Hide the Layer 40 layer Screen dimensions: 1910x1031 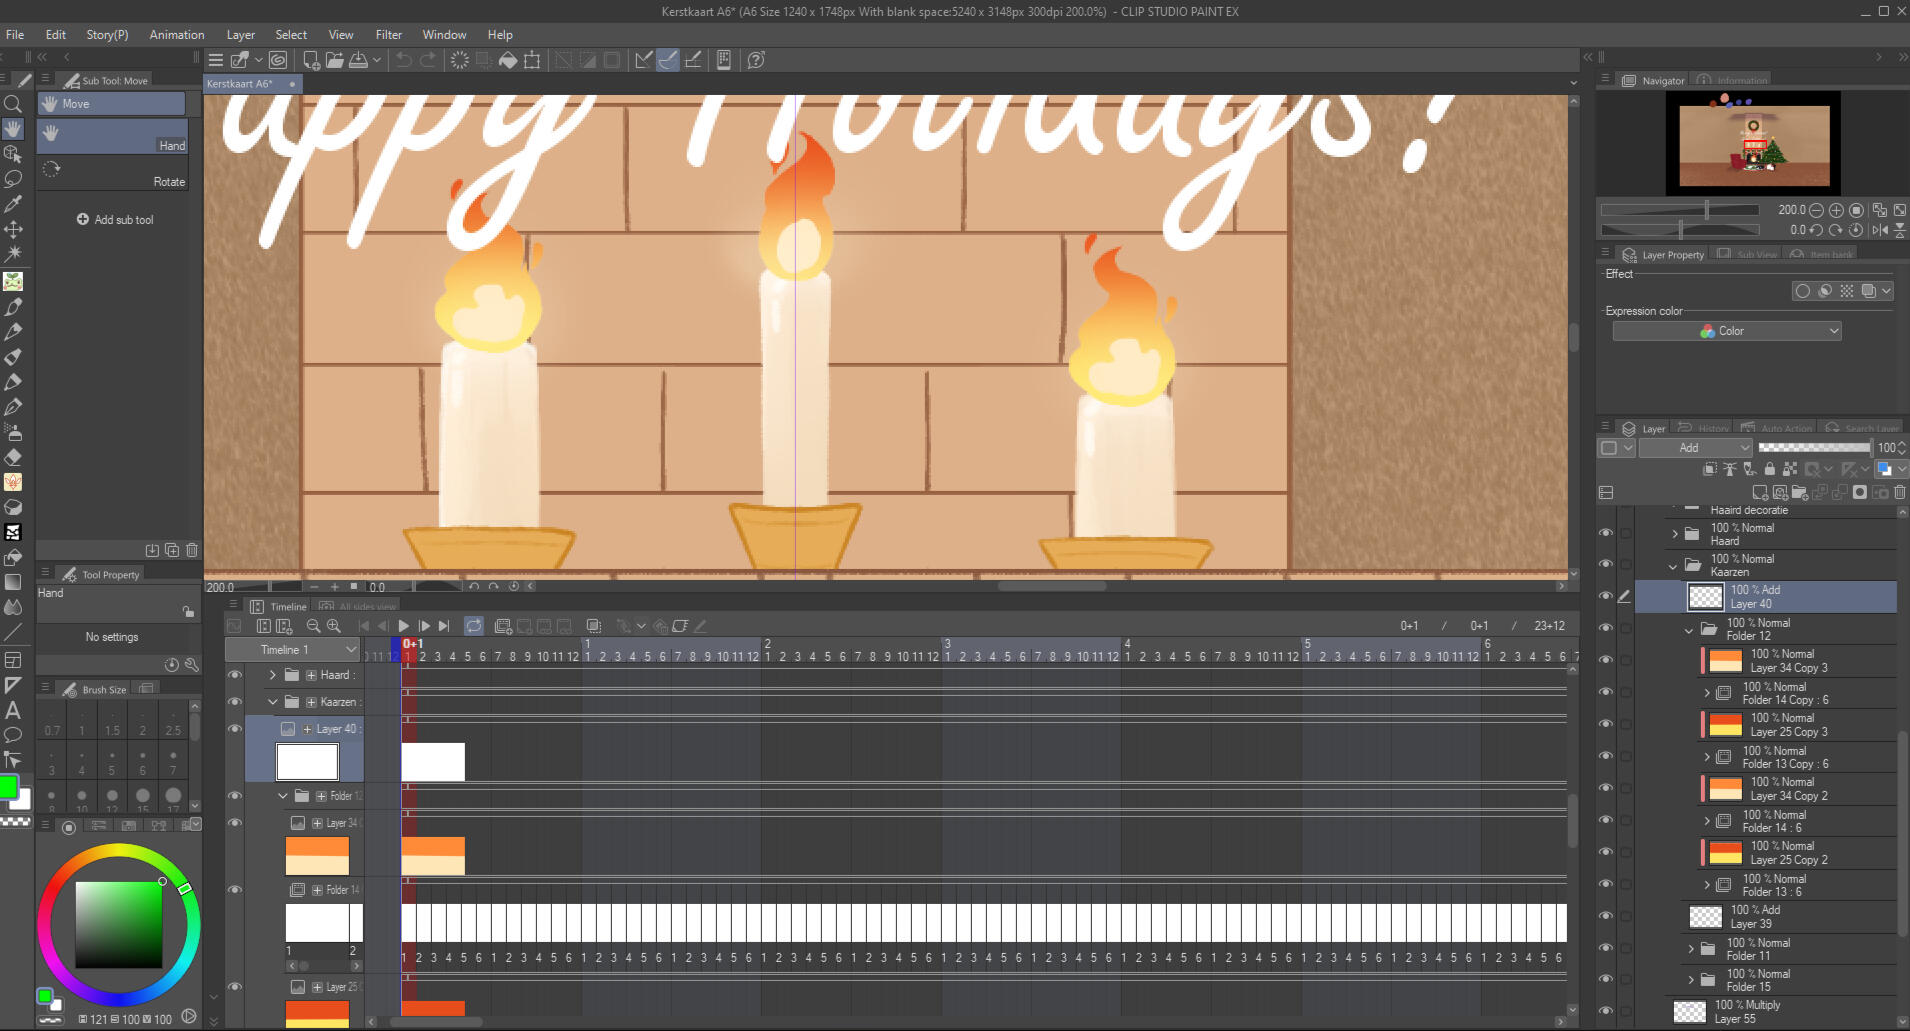(x=1606, y=596)
